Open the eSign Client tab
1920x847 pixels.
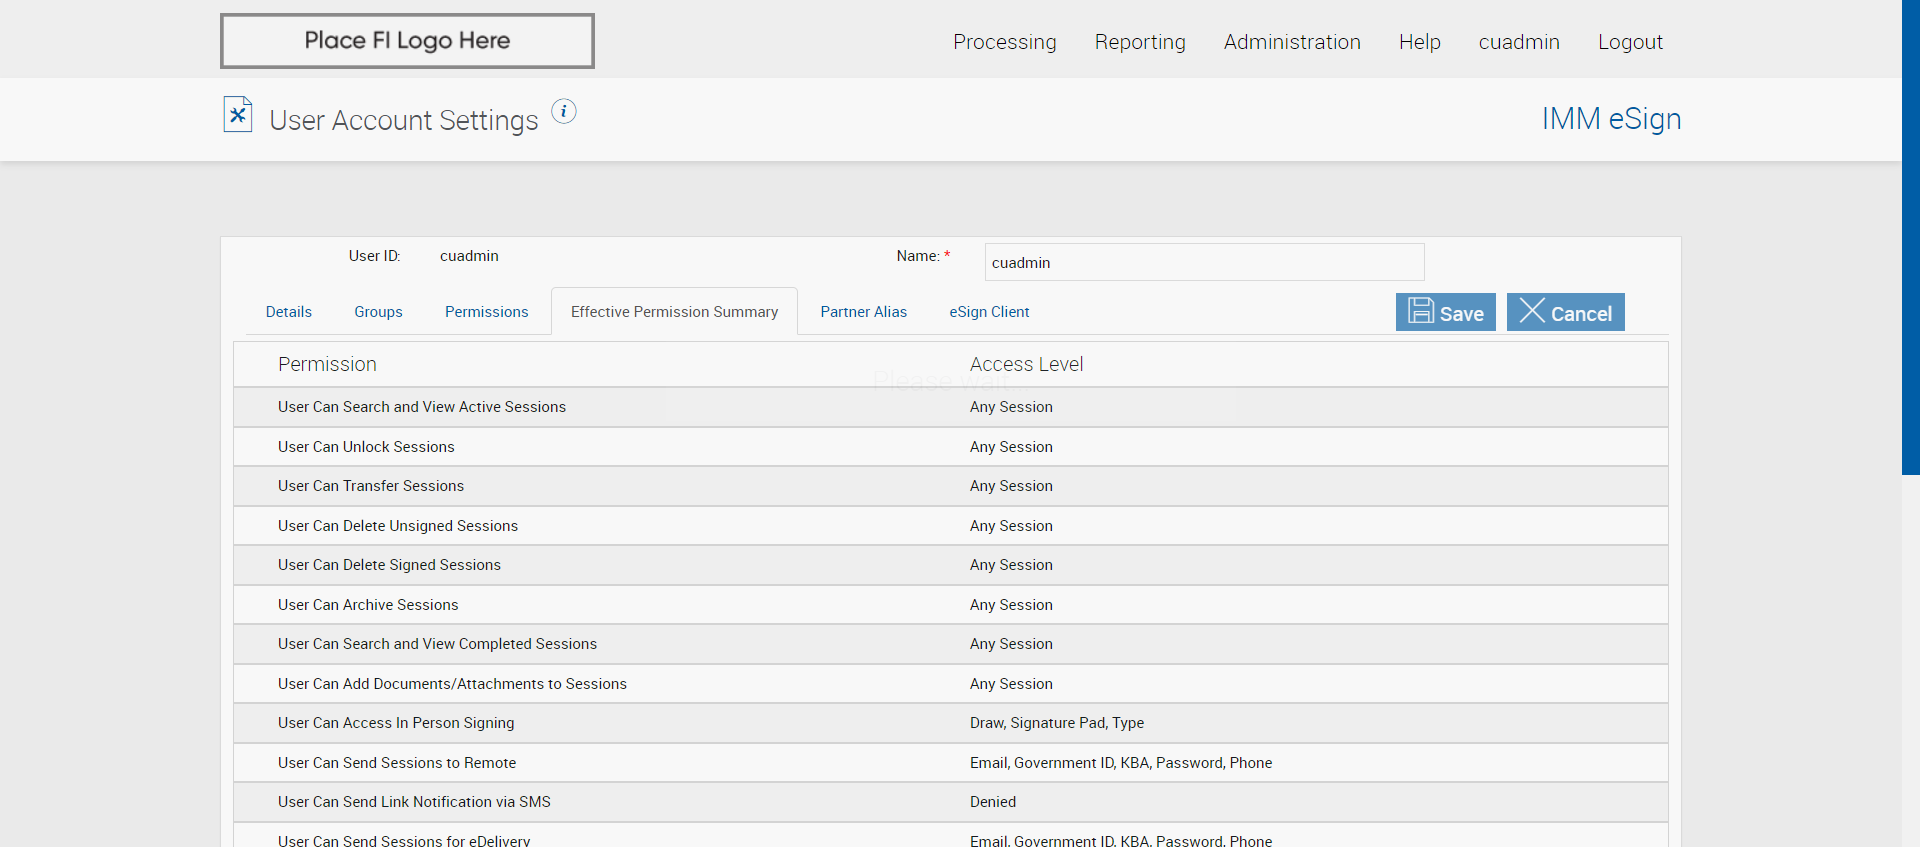click(989, 312)
